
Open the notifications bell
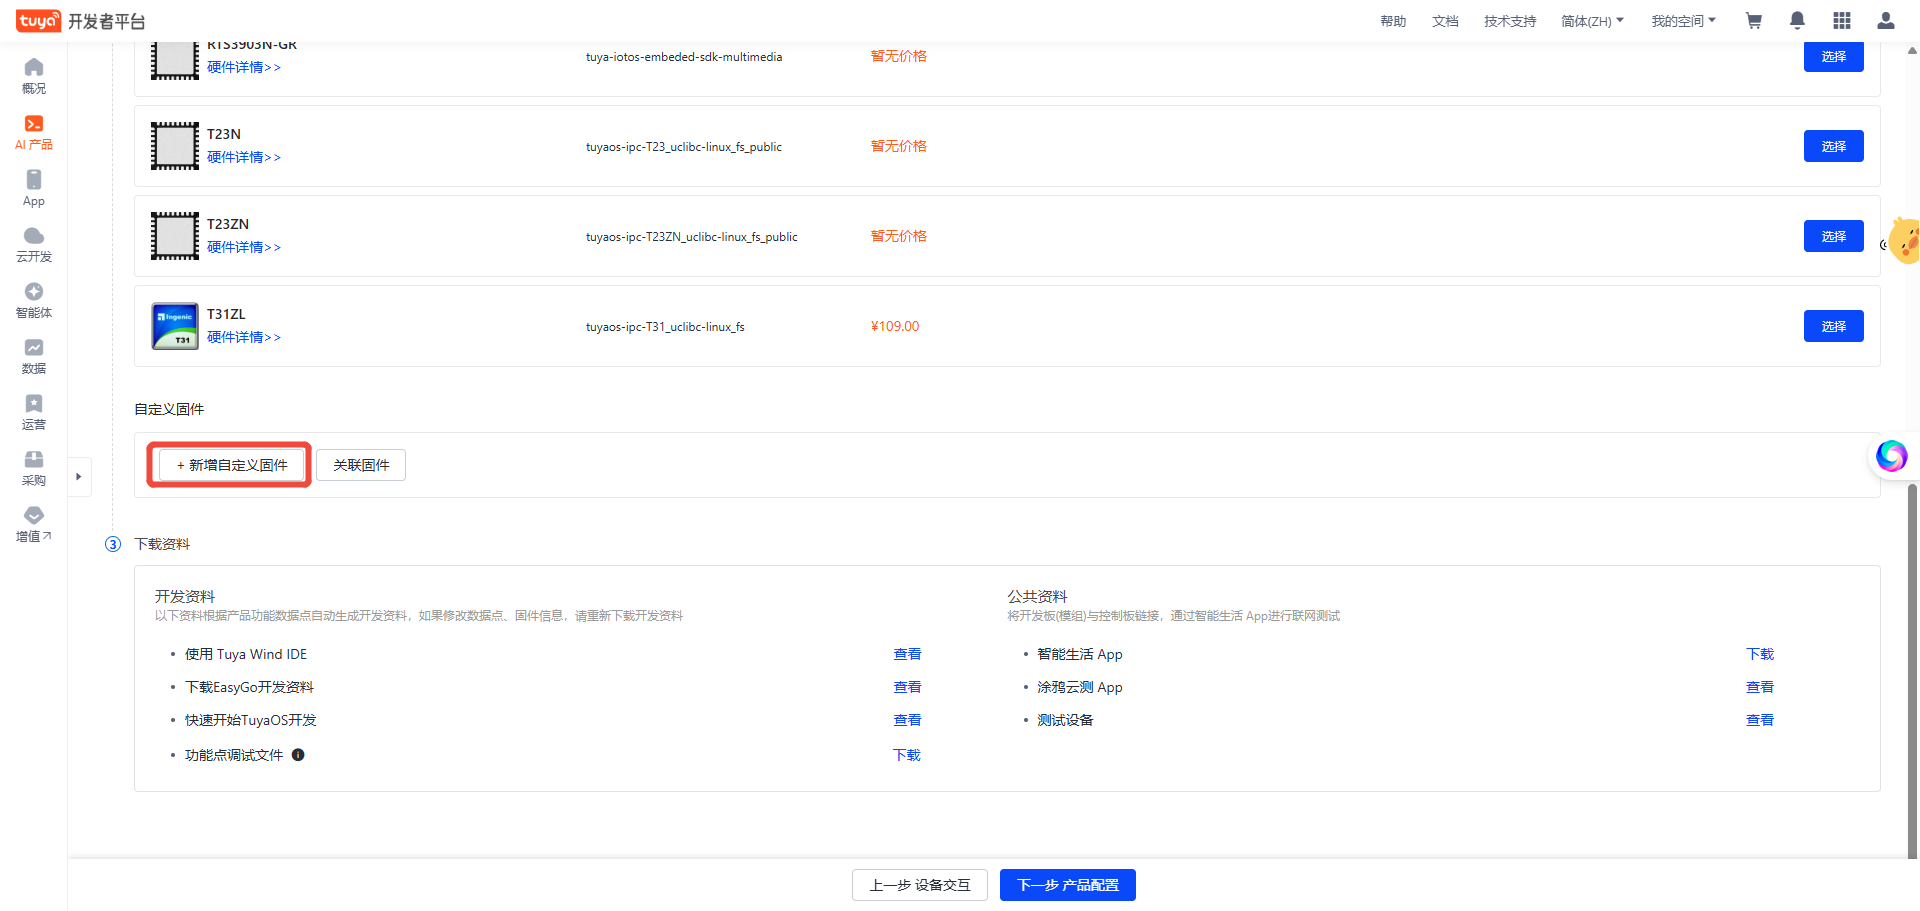point(1797,21)
